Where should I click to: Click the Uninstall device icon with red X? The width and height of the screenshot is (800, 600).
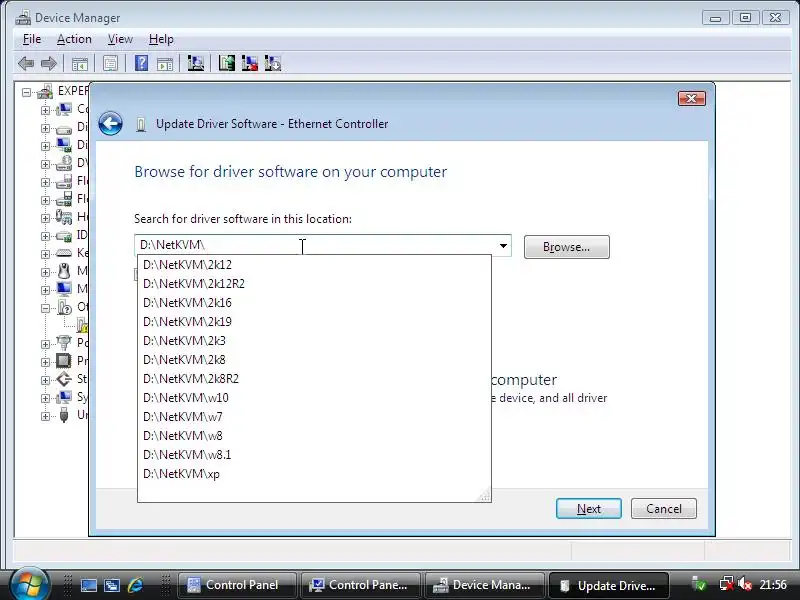pos(249,63)
